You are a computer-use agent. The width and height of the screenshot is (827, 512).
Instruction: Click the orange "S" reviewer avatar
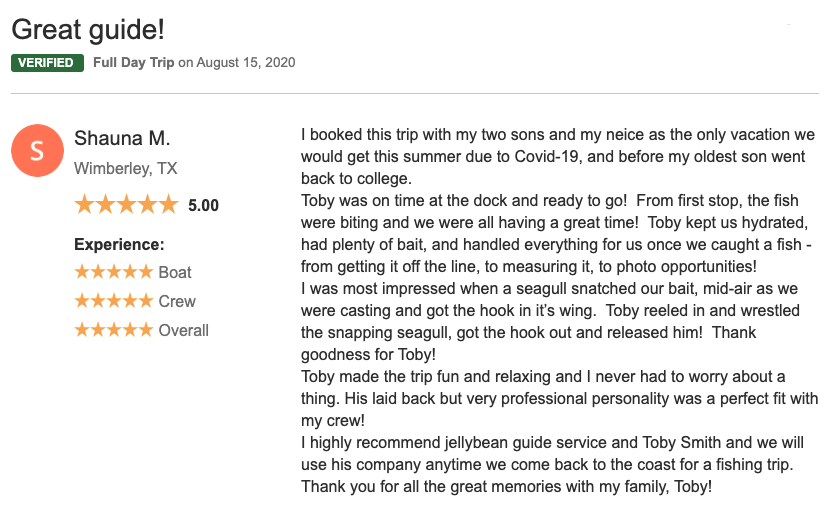pos(38,151)
